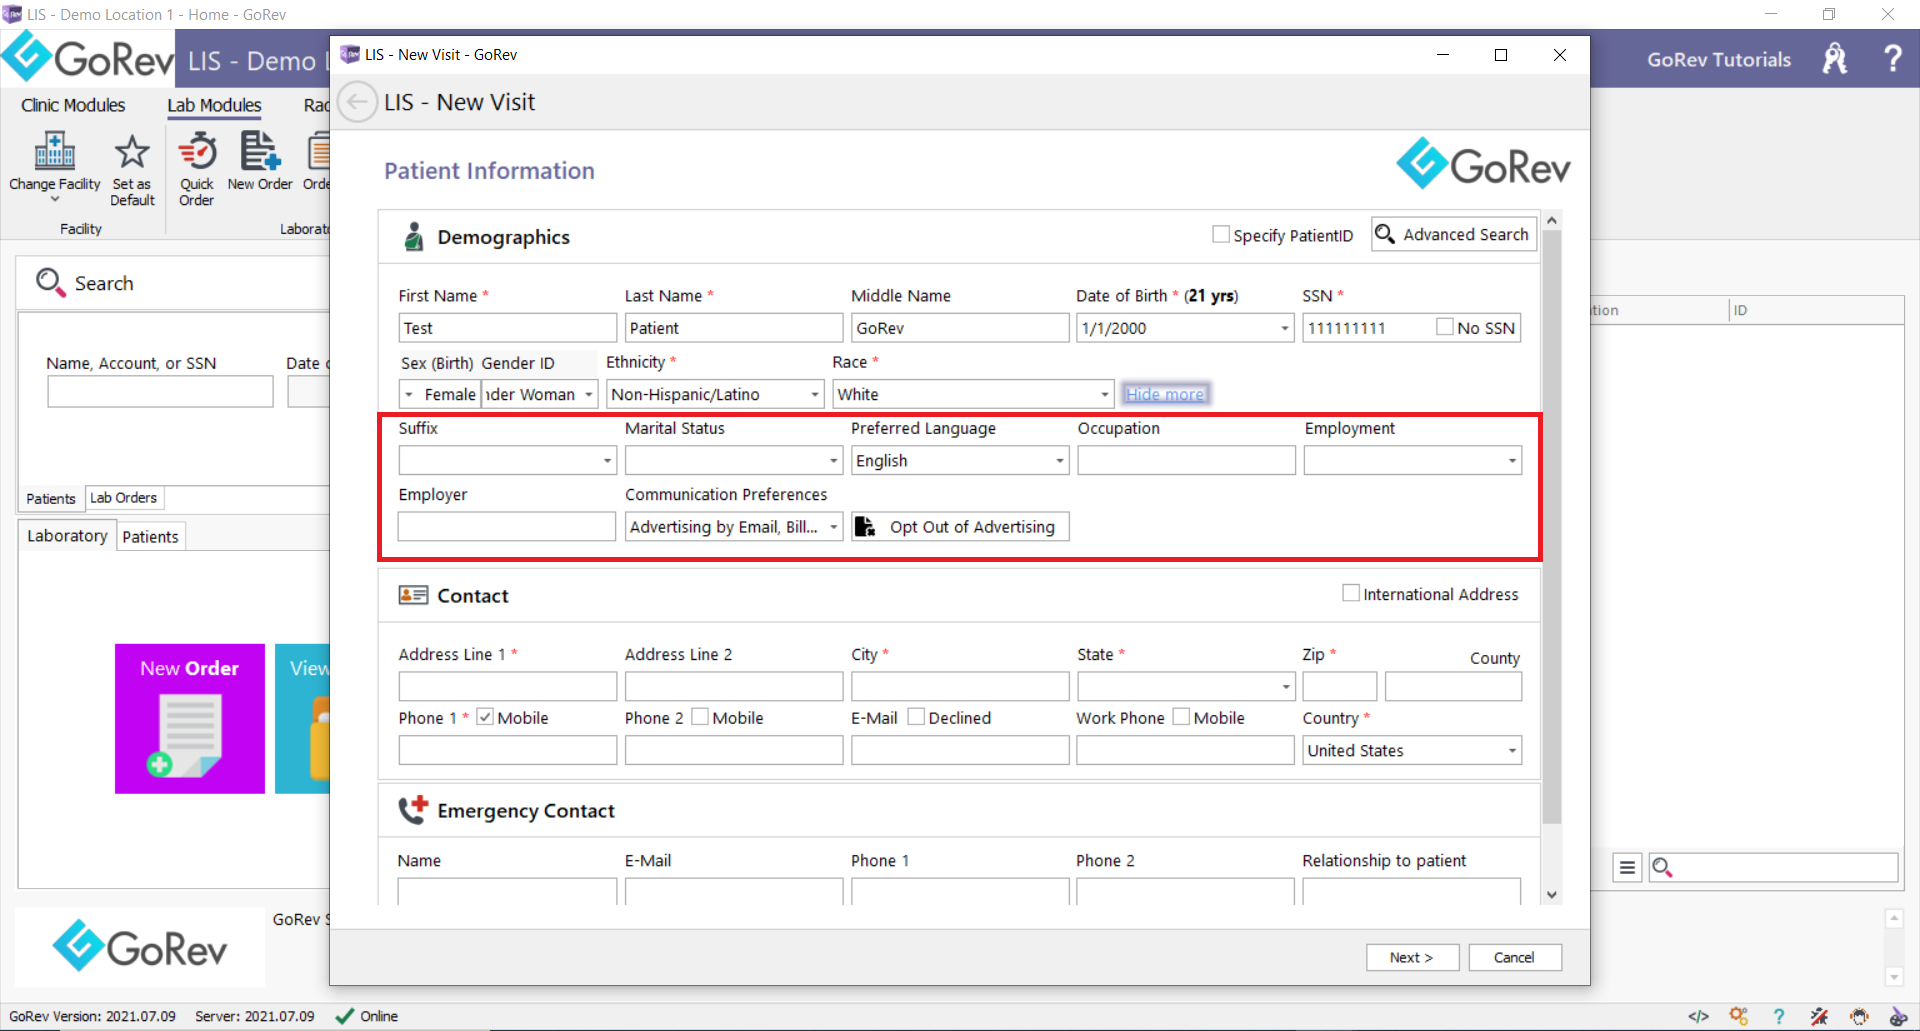Check Work Phone Mobile checkbox
The width and height of the screenshot is (1920, 1031).
(1181, 717)
